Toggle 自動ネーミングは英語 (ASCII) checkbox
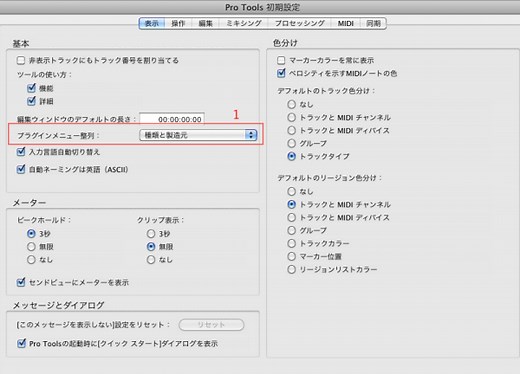The image size is (520, 374). click(21, 169)
